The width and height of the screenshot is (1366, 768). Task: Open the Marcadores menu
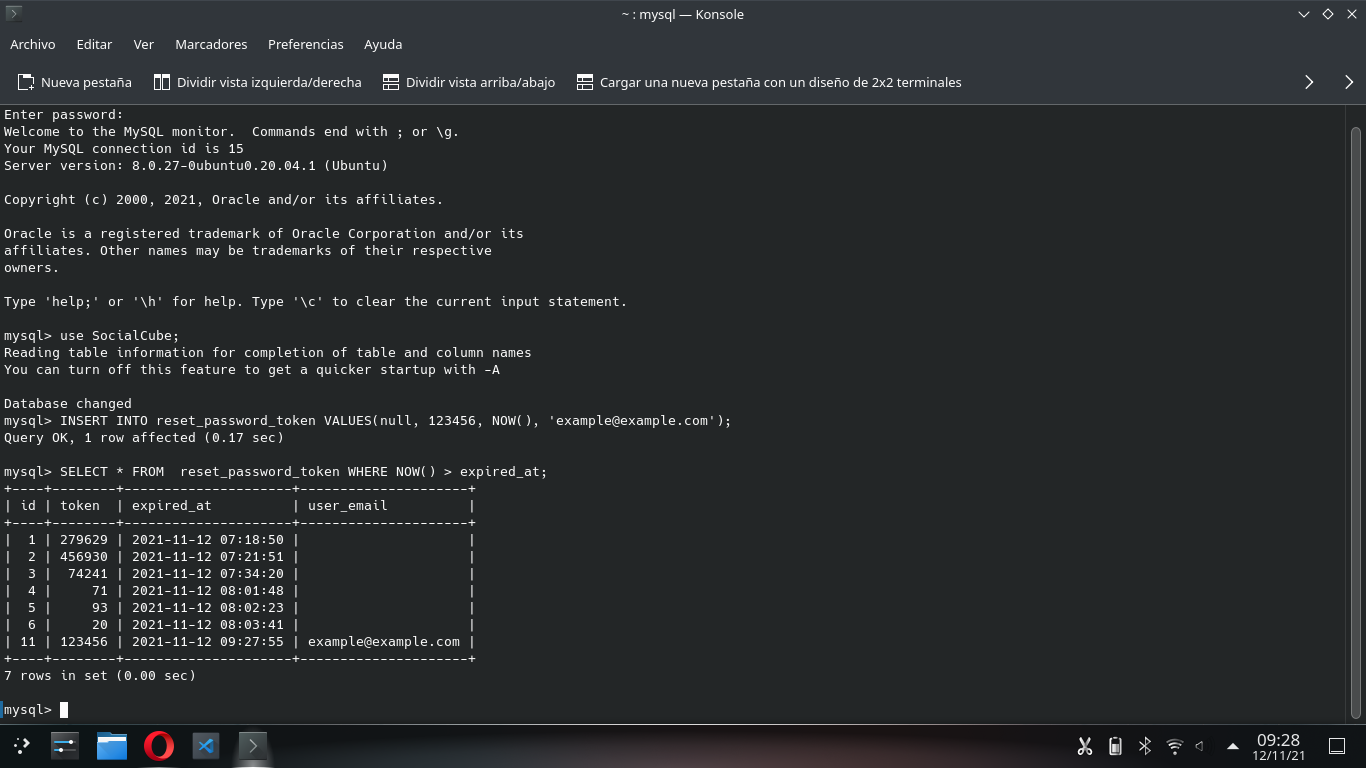pyautogui.click(x=211, y=44)
